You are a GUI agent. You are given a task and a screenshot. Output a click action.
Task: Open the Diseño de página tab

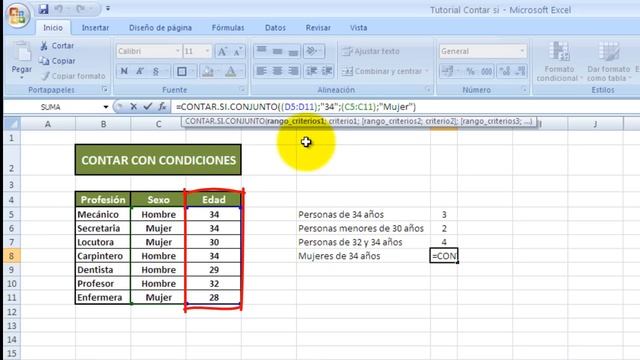[160, 28]
